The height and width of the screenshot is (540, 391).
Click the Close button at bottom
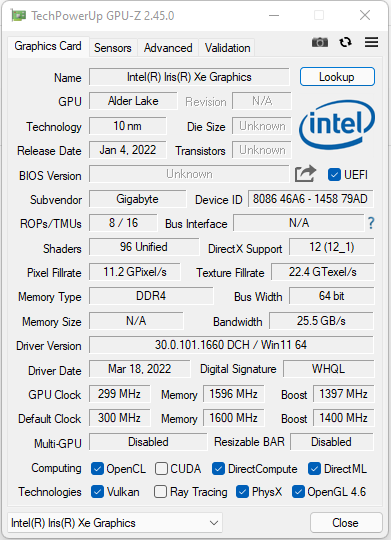click(x=346, y=523)
